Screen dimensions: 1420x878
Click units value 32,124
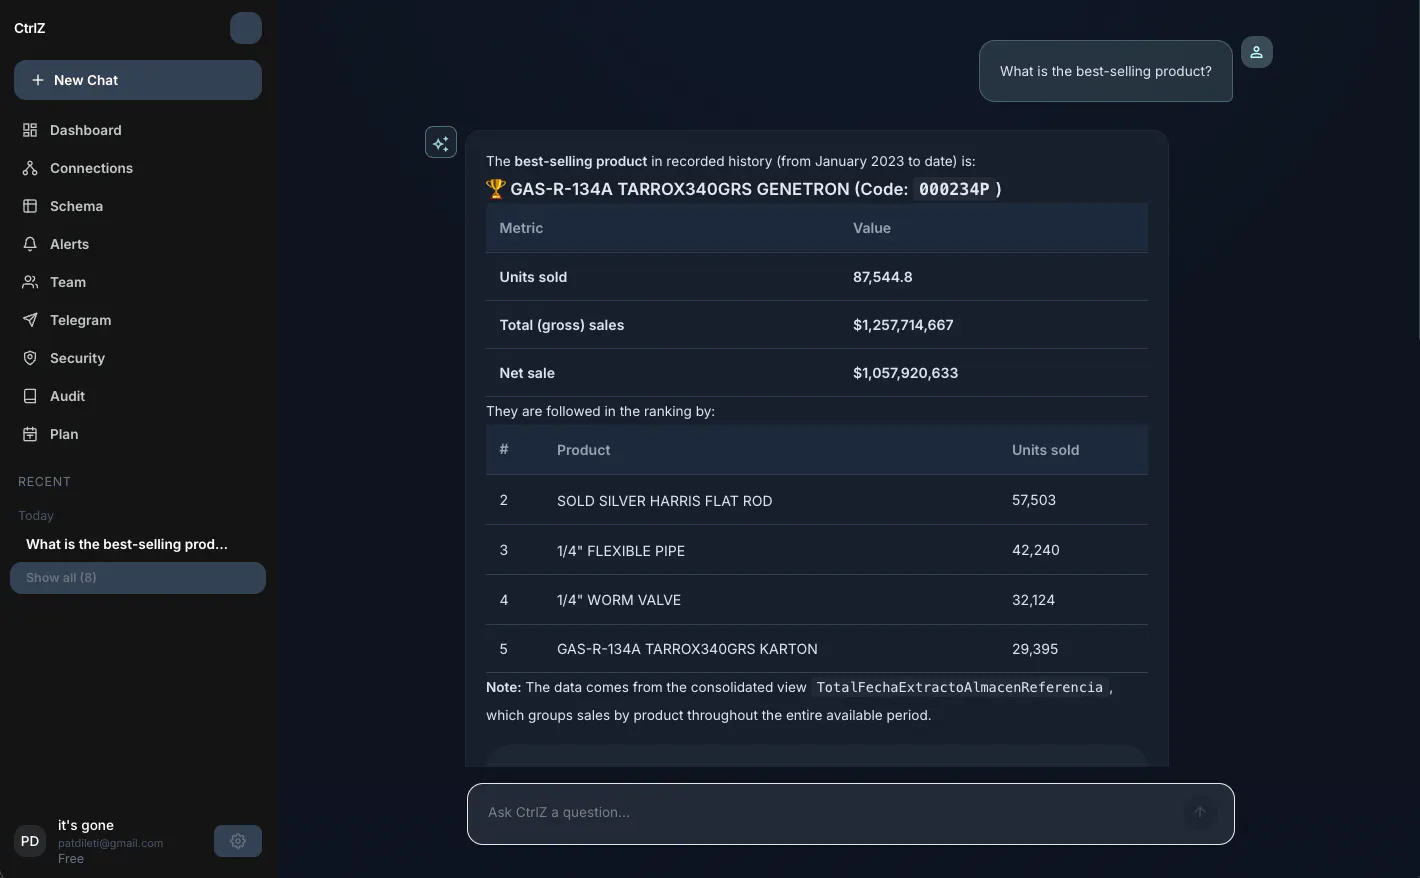pos(1033,600)
